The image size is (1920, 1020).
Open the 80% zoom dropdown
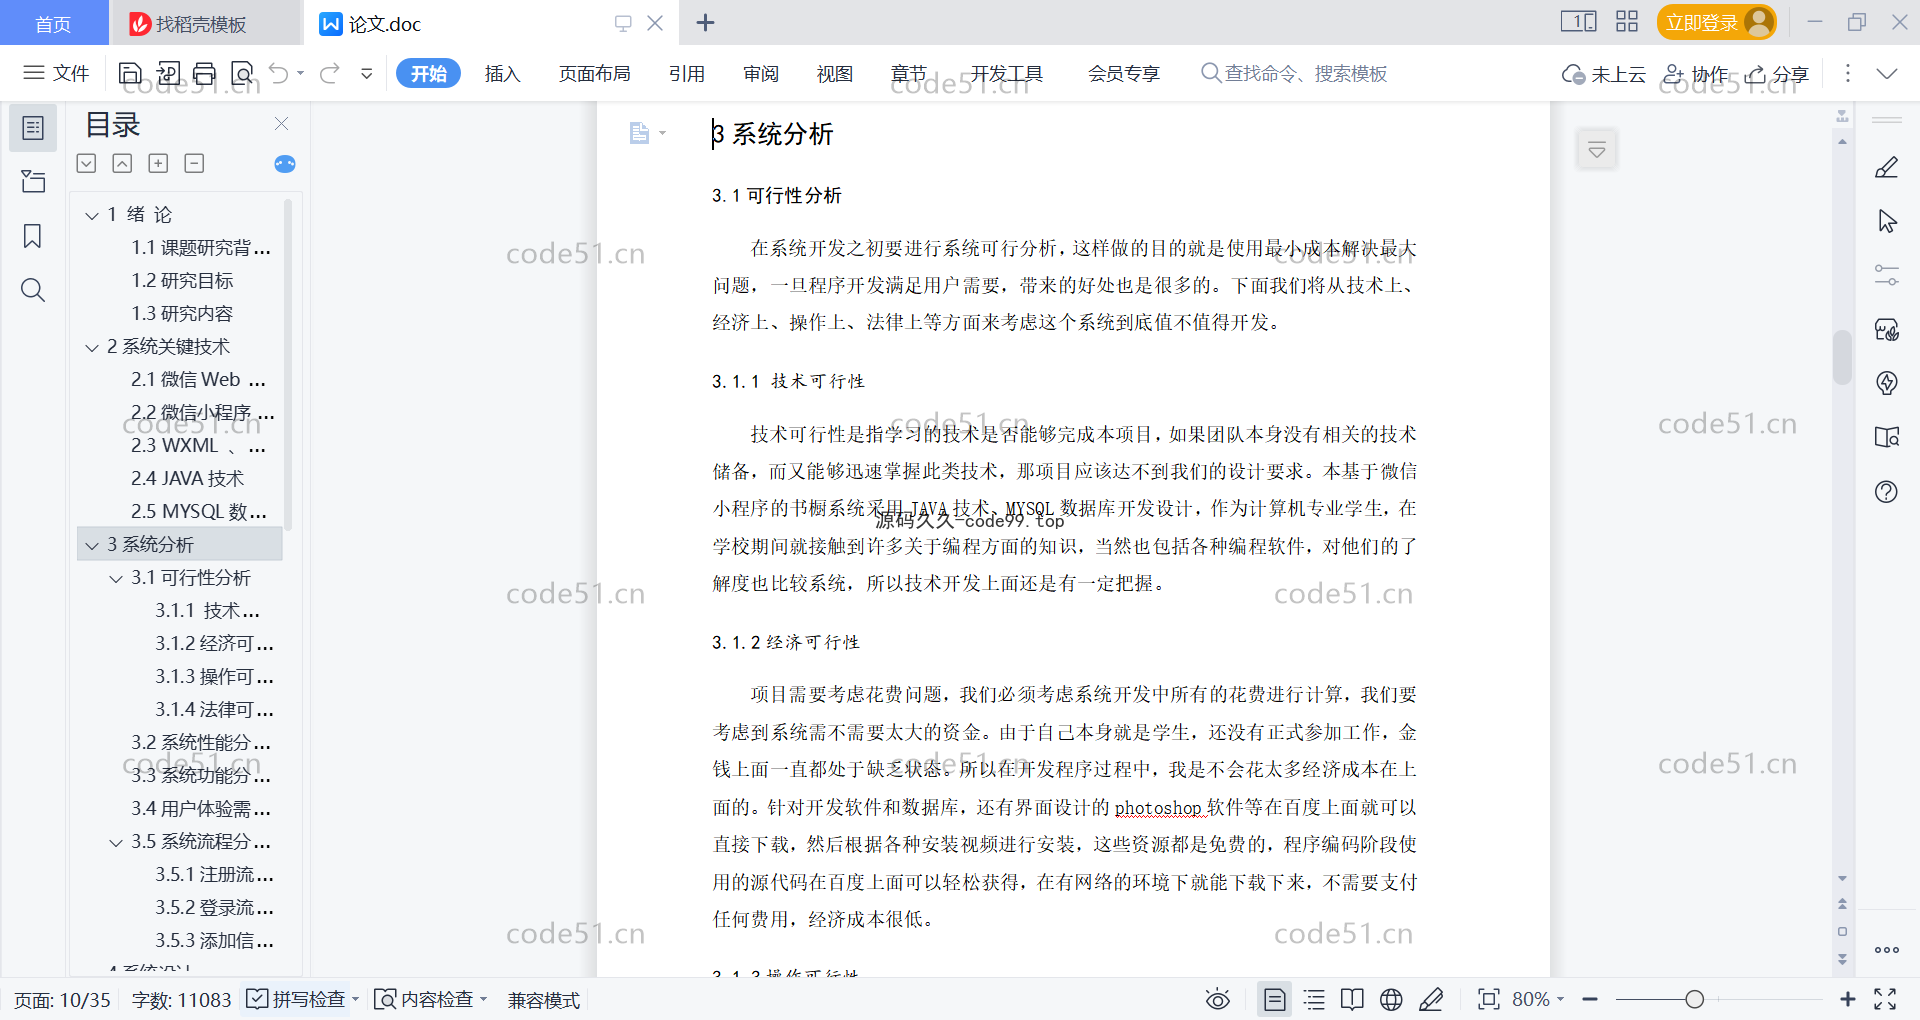tap(1538, 999)
